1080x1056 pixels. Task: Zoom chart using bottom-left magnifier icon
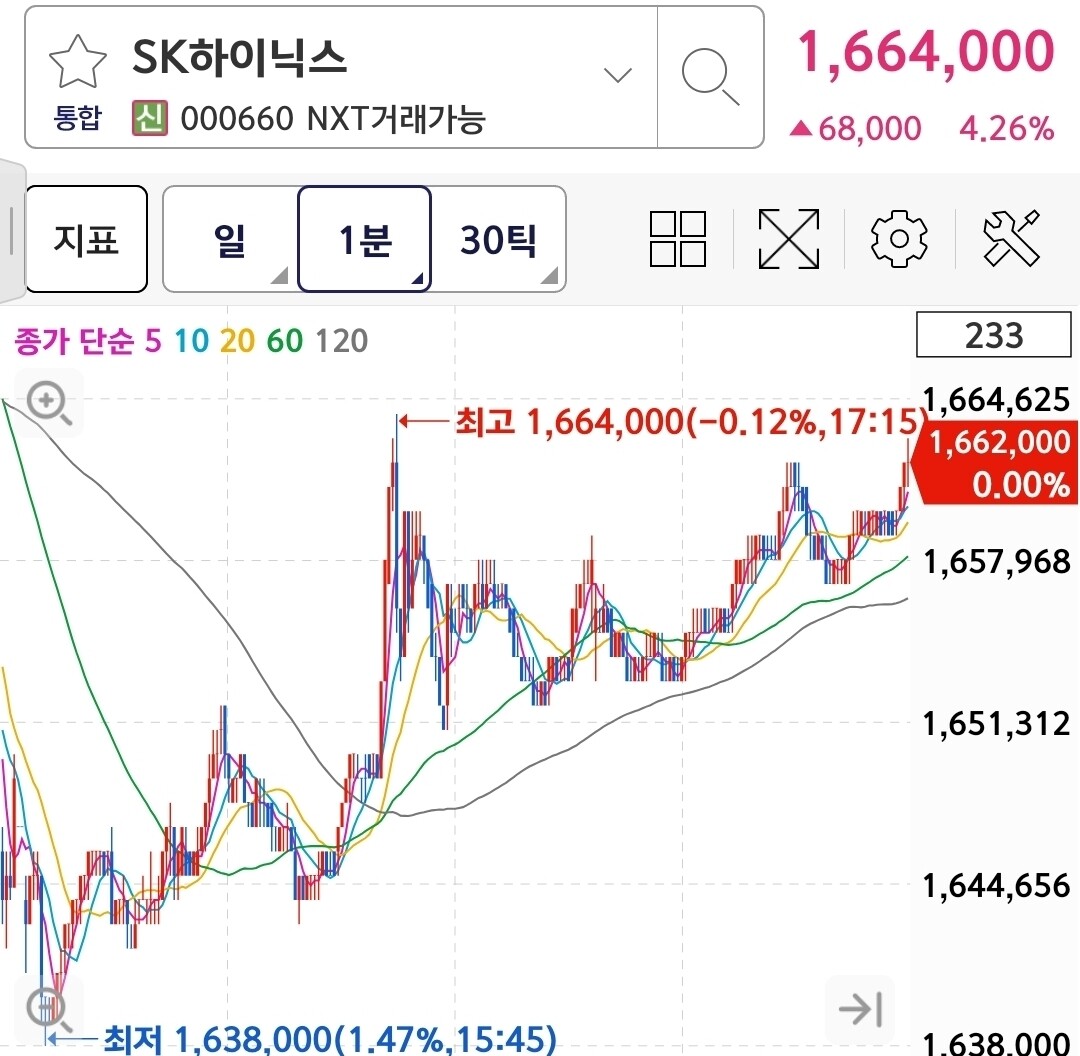pyautogui.click(x=47, y=1009)
